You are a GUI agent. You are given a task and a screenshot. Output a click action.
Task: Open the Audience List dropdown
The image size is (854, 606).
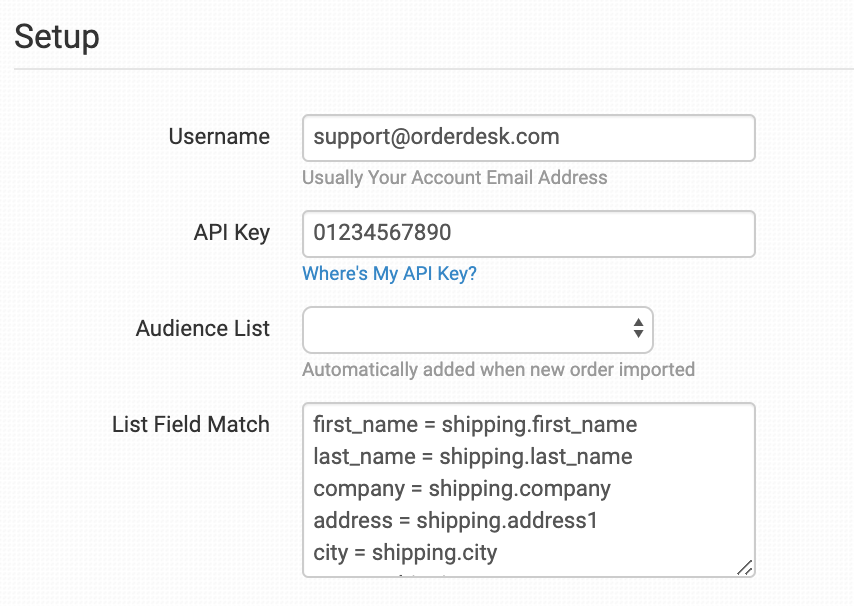[477, 329]
